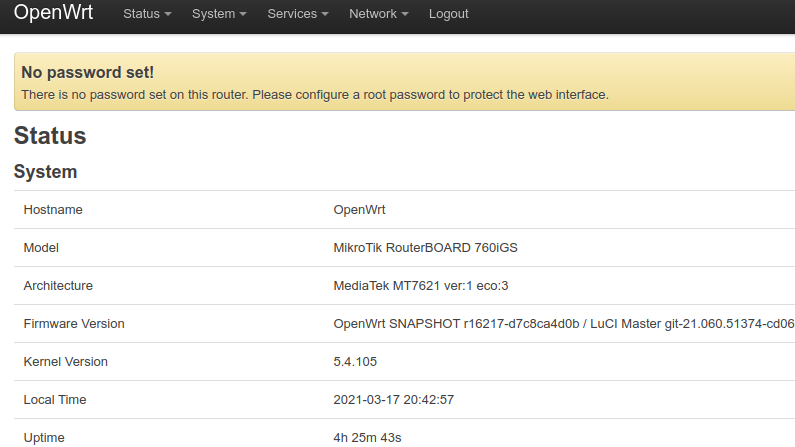Image resolution: width=795 pixels, height=447 pixels.
Task: Expand the Network navigation menu
Action: tap(378, 14)
